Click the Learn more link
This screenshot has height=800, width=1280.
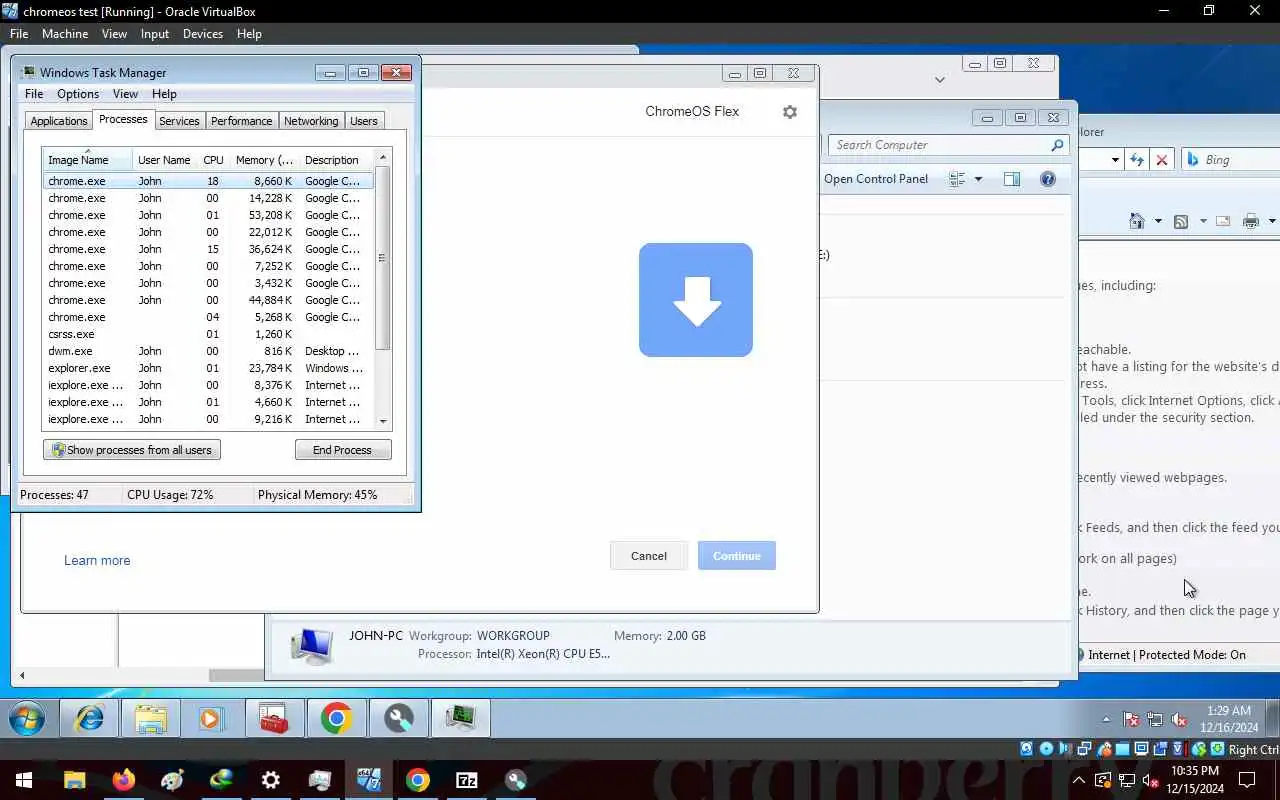click(x=97, y=561)
